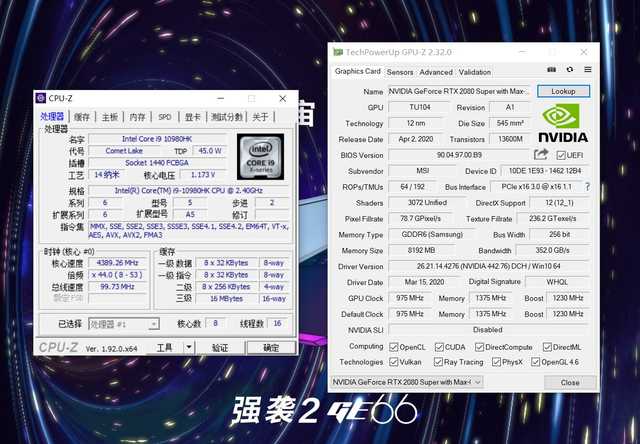Screen dimensions: 640x444
Task: Open the 关于 tab in CPU-Z
Action: coord(260,117)
